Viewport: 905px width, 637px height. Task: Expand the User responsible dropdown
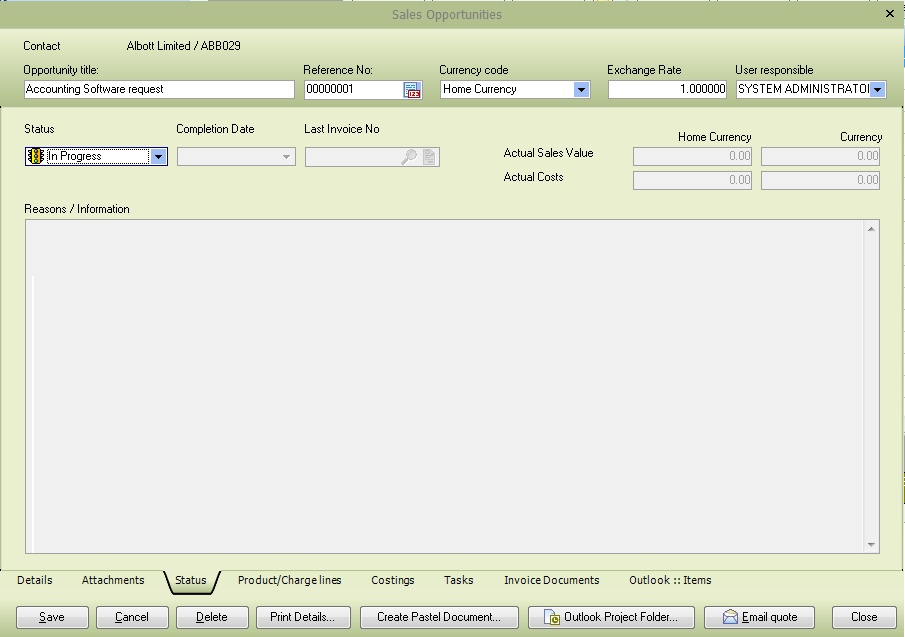coord(877,90)
